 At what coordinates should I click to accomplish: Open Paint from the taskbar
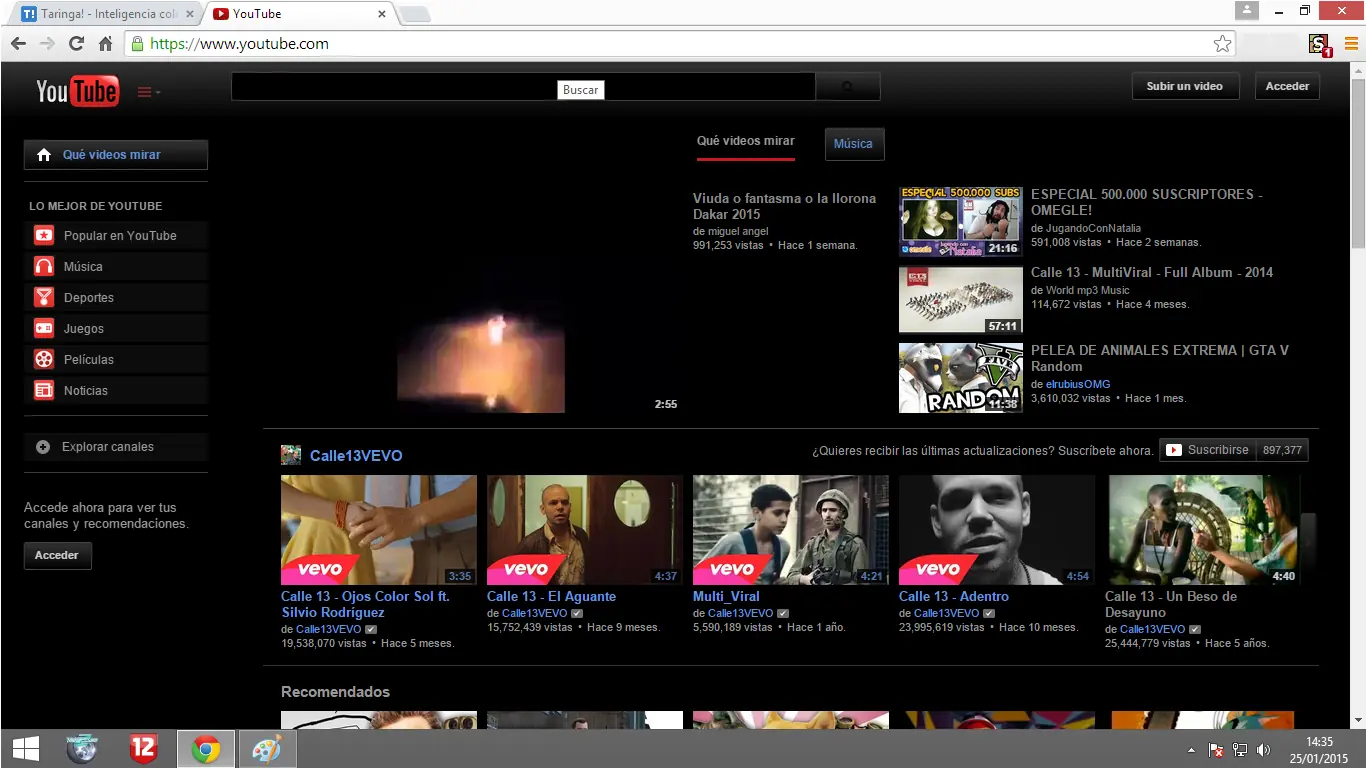tap(266, 748)
